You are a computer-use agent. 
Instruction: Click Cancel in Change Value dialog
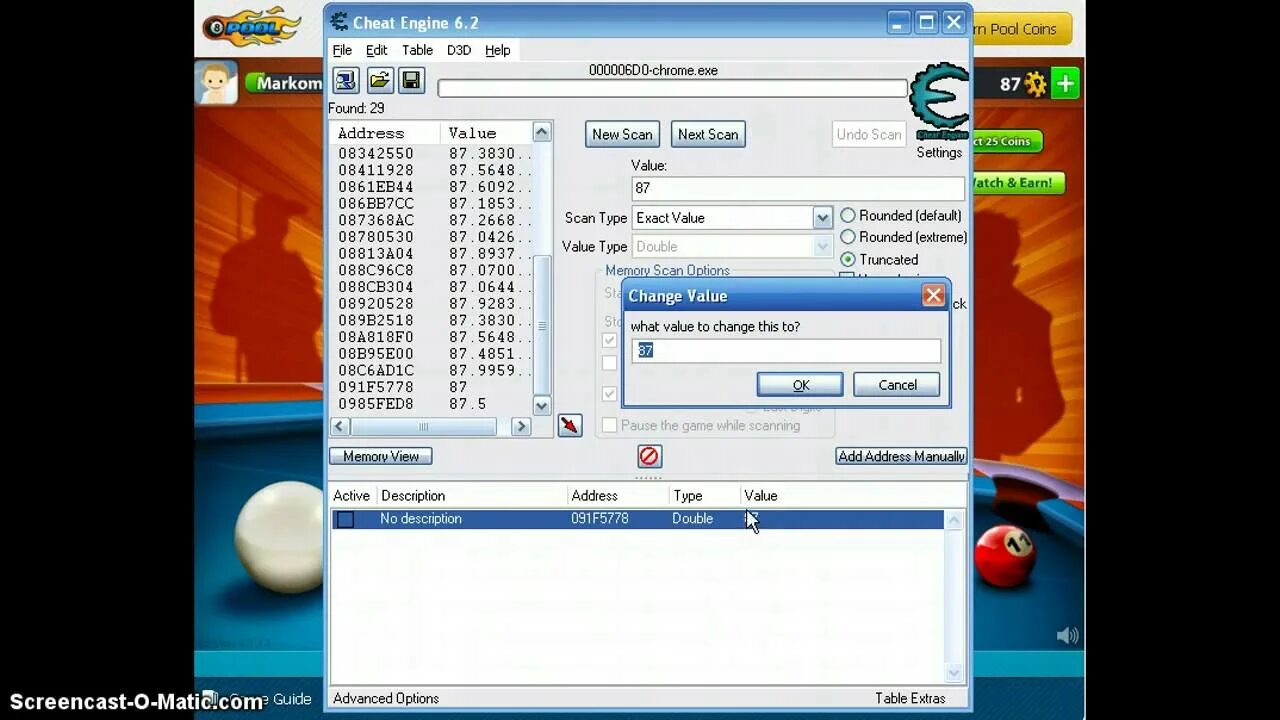[x=897, y=385]
